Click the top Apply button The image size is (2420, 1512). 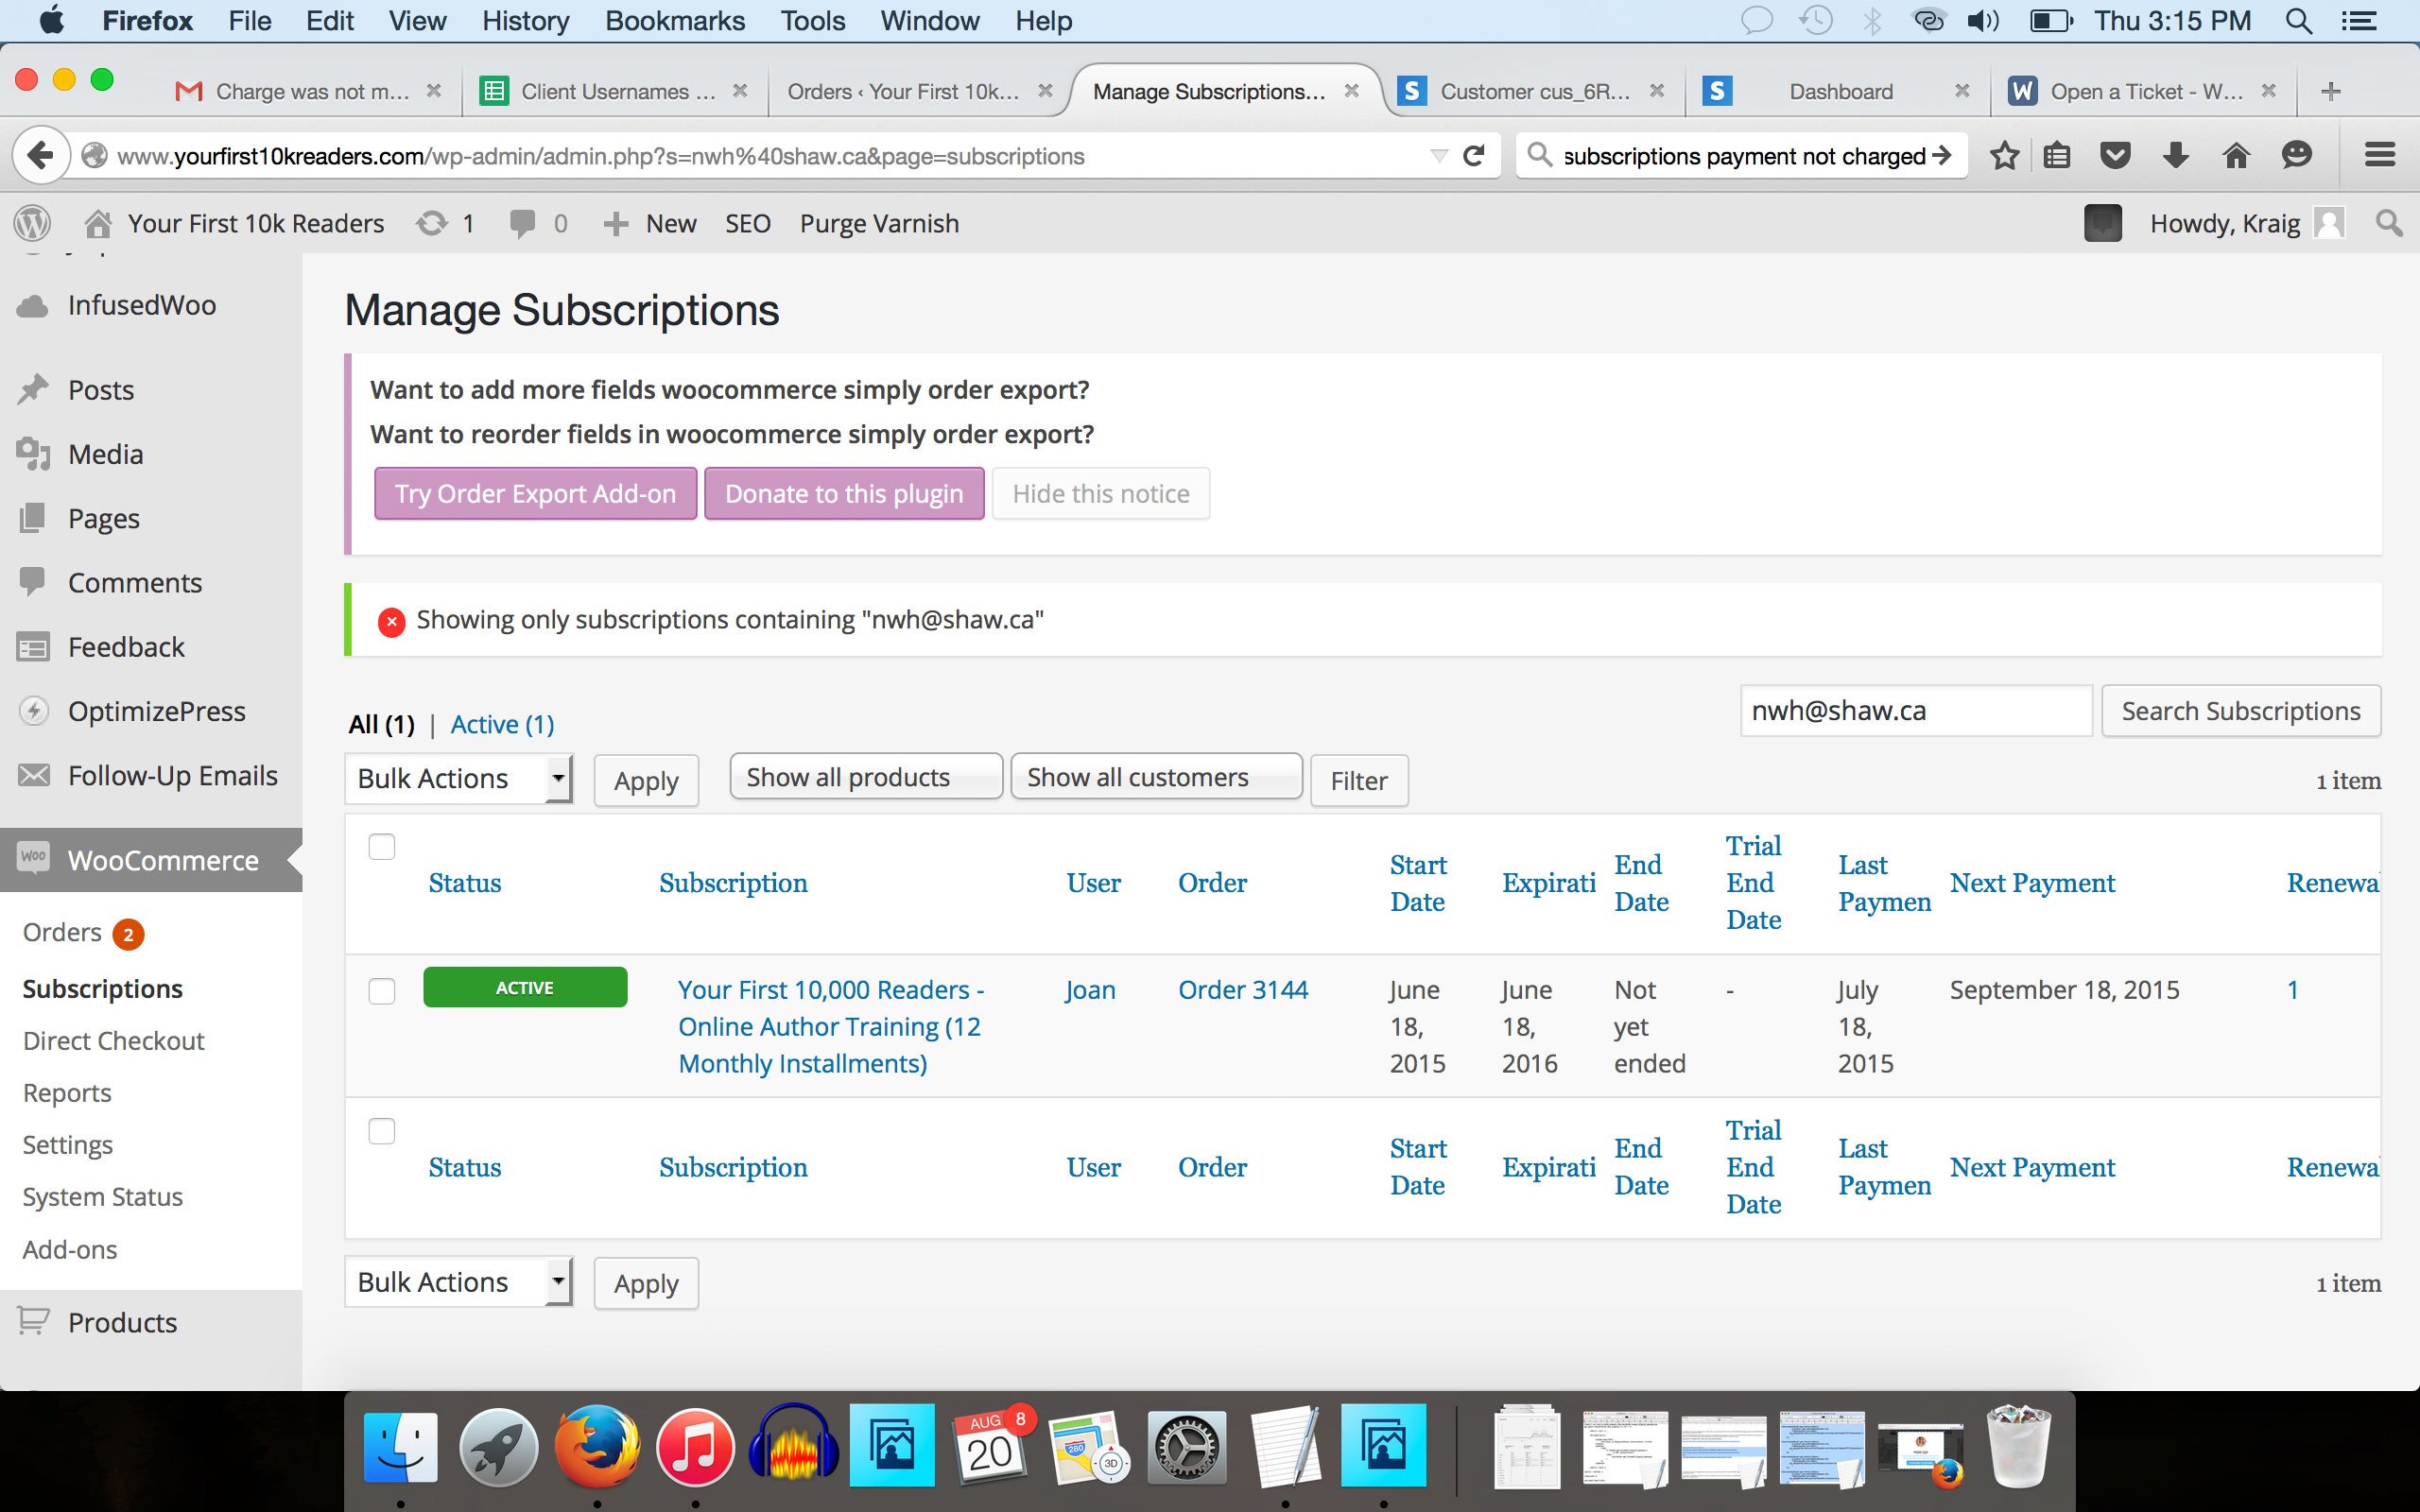646,781
